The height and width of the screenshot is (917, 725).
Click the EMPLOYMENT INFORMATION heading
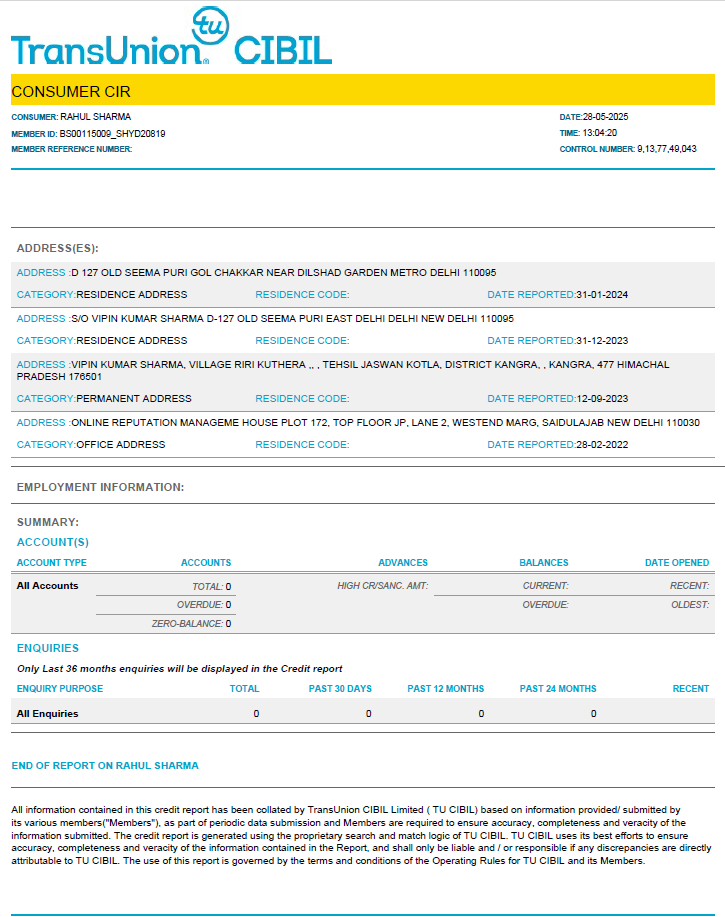pos(100,487)
